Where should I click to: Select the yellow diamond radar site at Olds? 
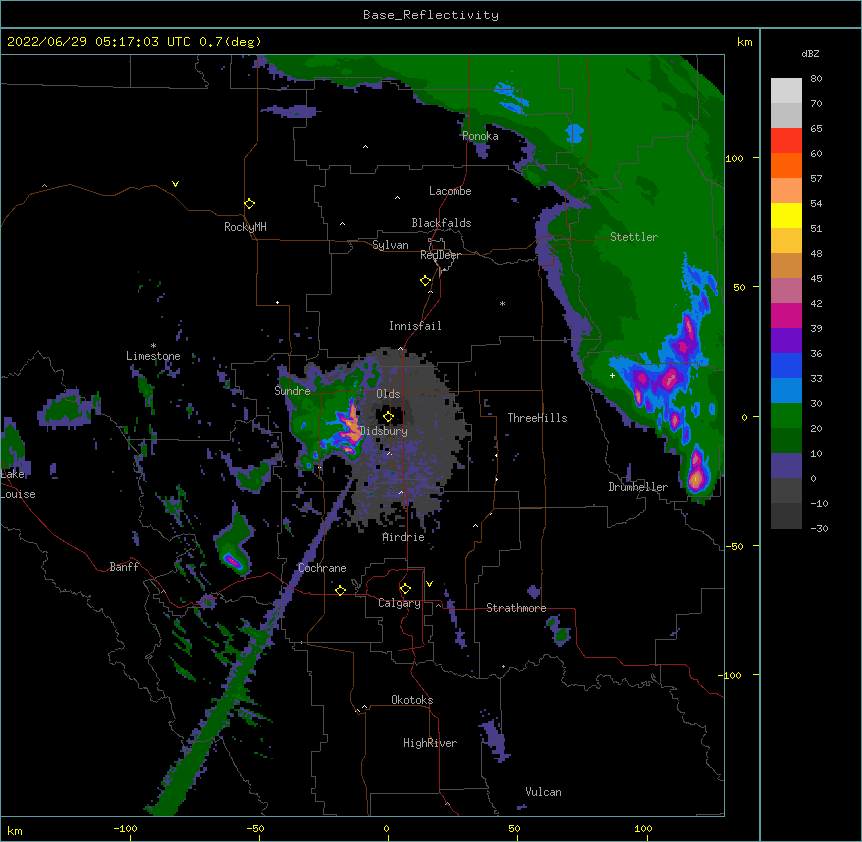388,416
